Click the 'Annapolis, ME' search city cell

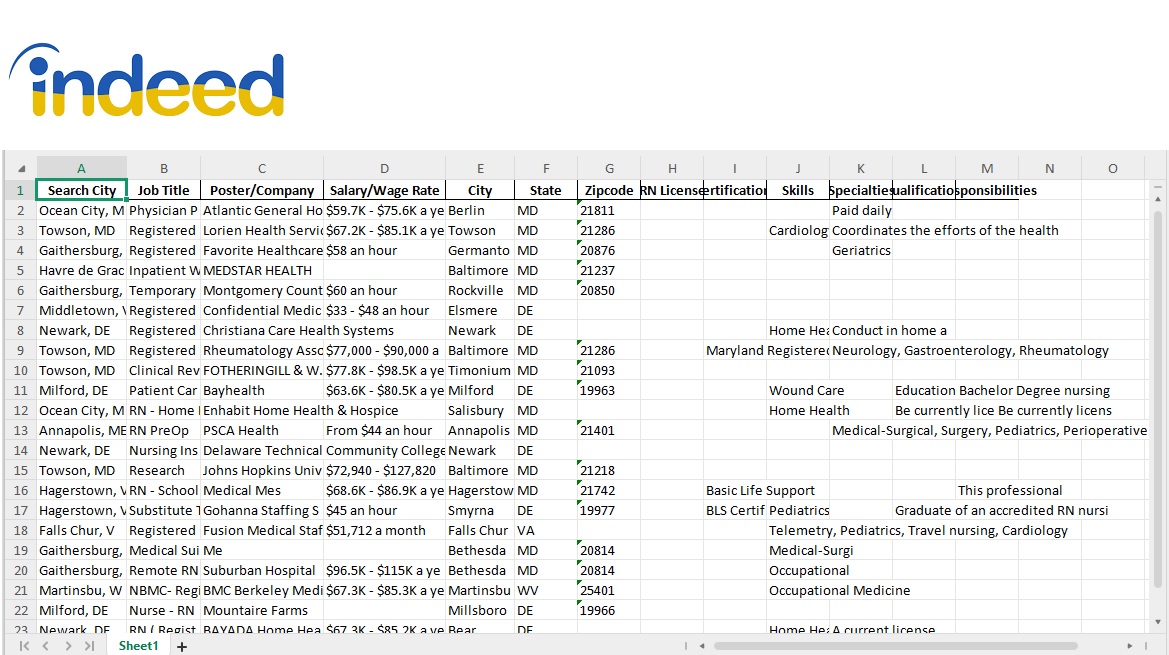(81, 431)
